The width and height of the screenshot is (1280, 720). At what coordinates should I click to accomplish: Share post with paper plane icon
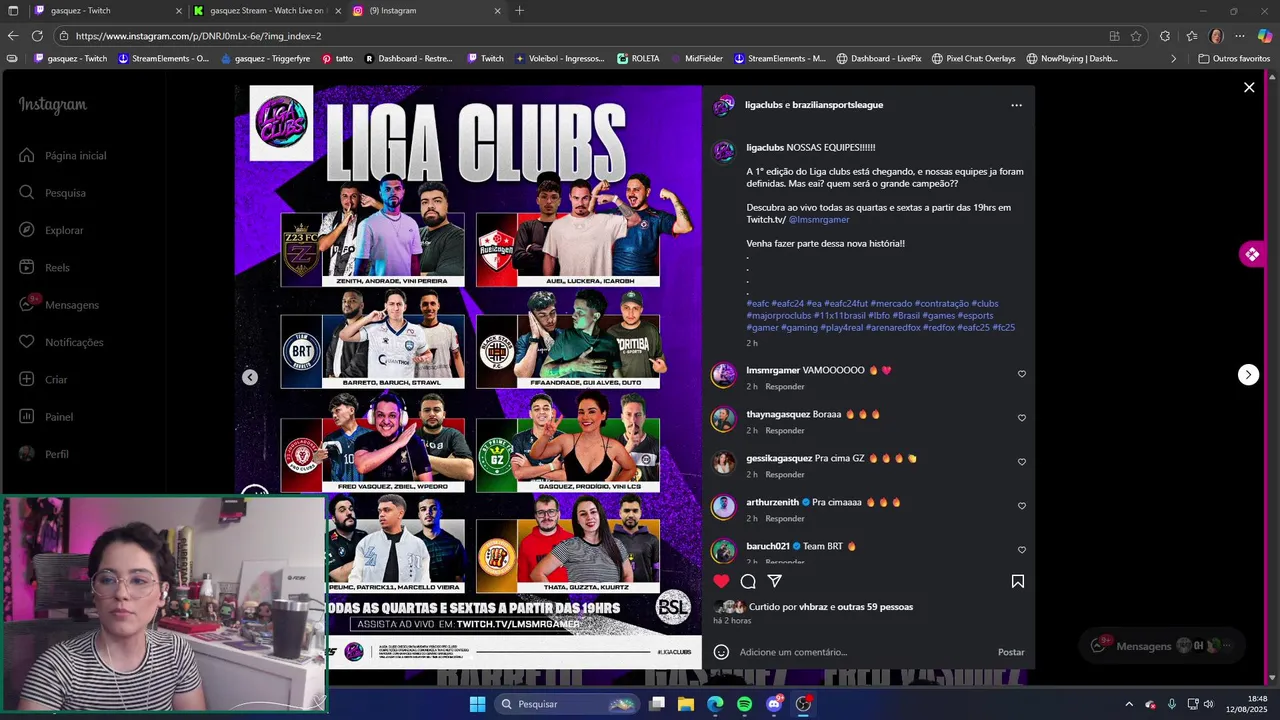click(774, 581)
